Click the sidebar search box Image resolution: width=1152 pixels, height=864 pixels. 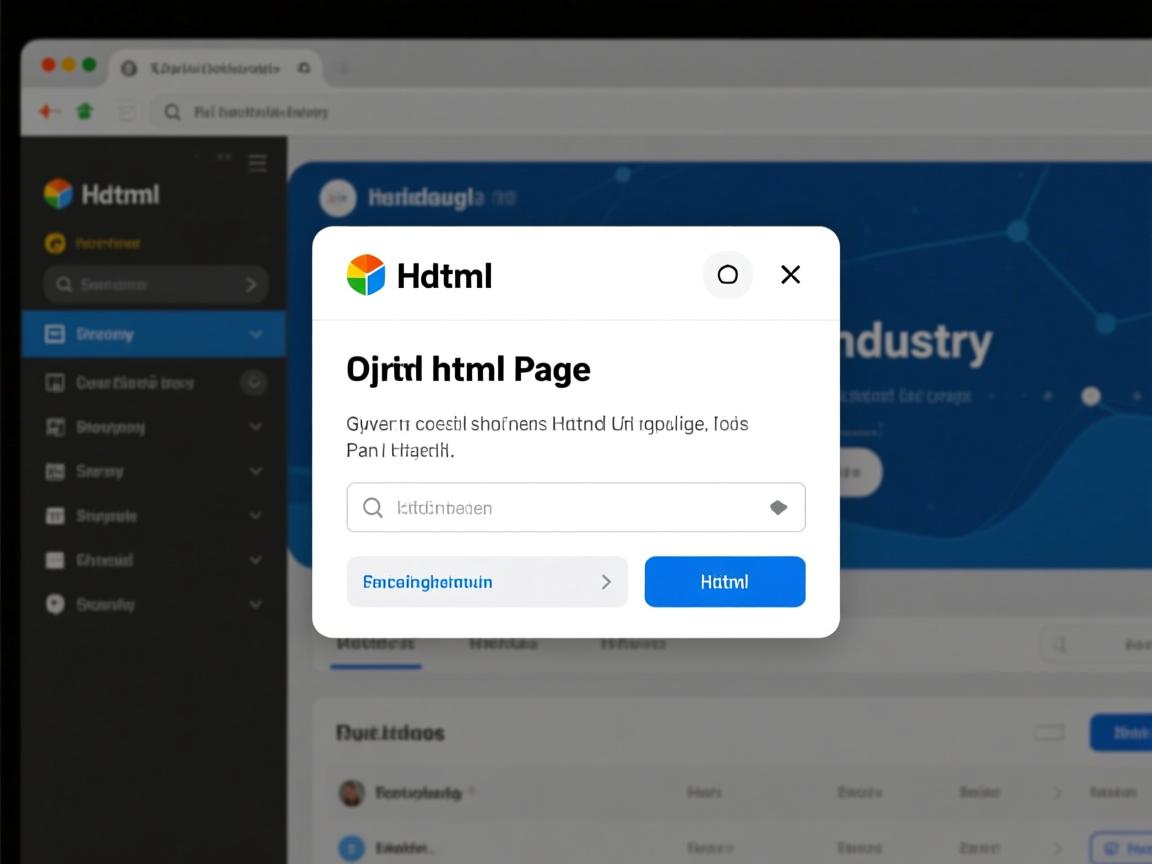tap(155, 285)
